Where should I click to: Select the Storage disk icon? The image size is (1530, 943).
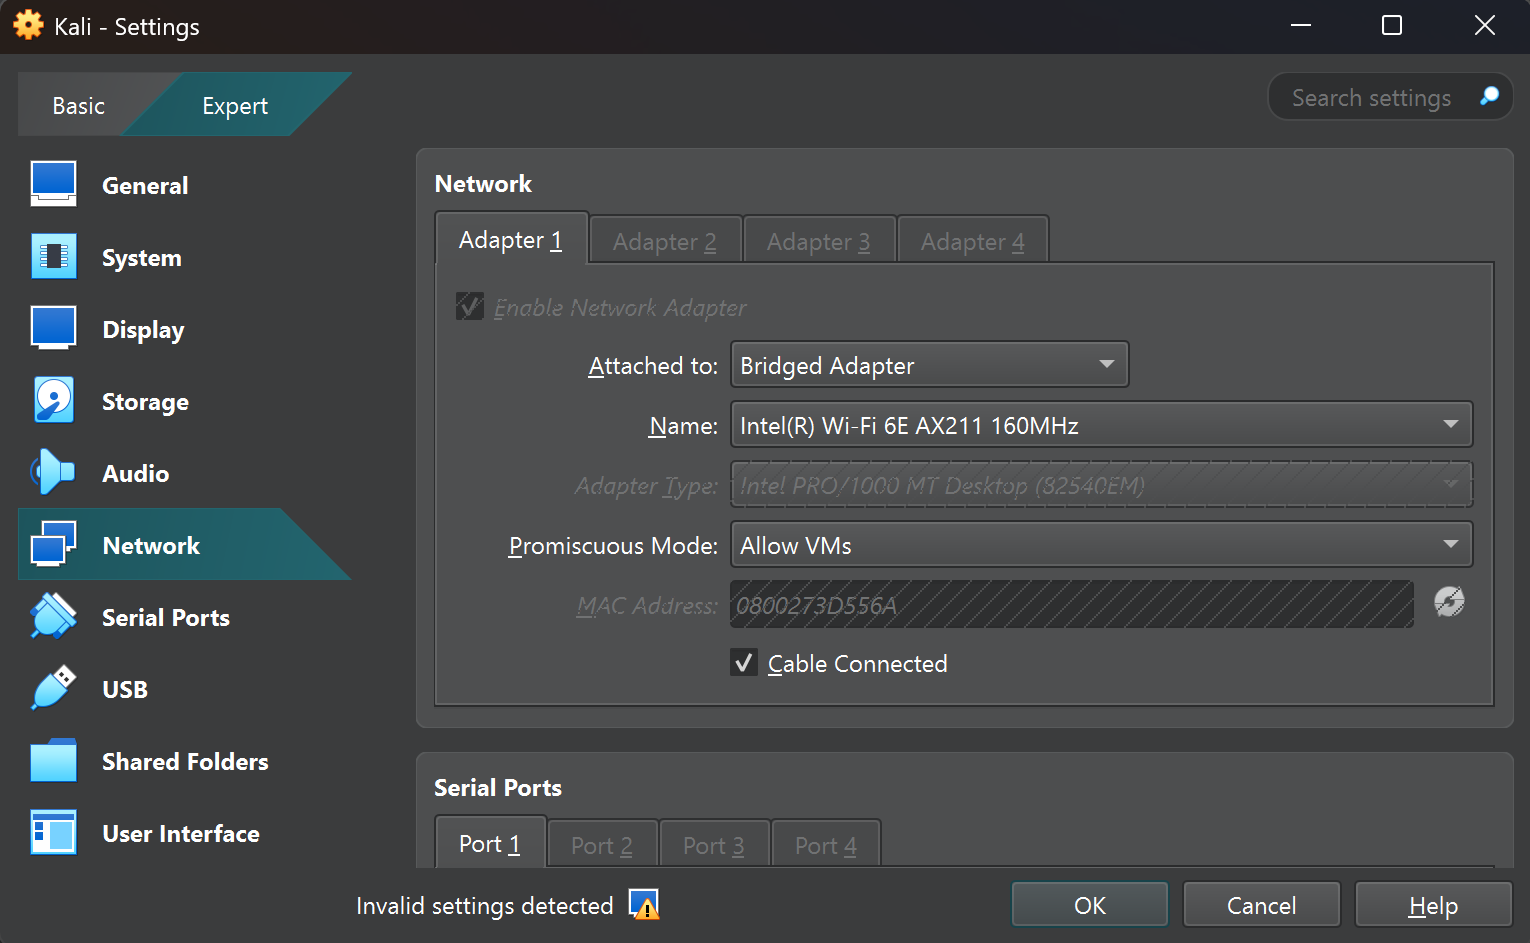click(53, 401)
